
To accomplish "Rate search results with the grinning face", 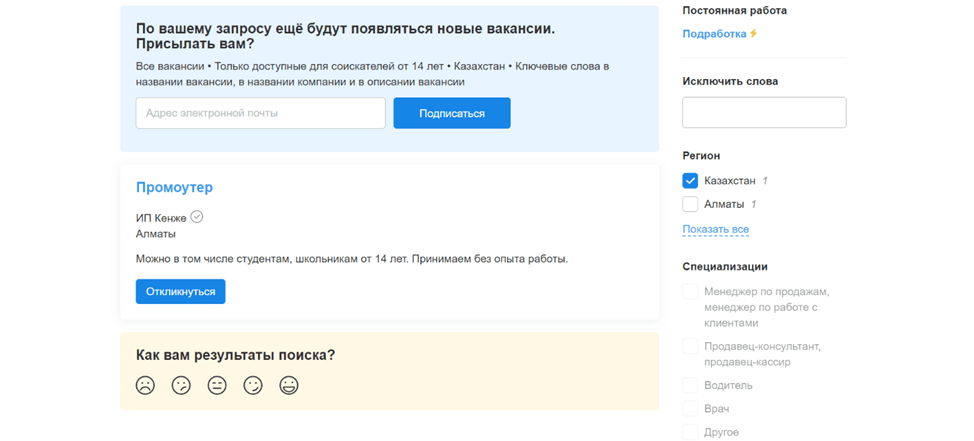I will point(289,386).
